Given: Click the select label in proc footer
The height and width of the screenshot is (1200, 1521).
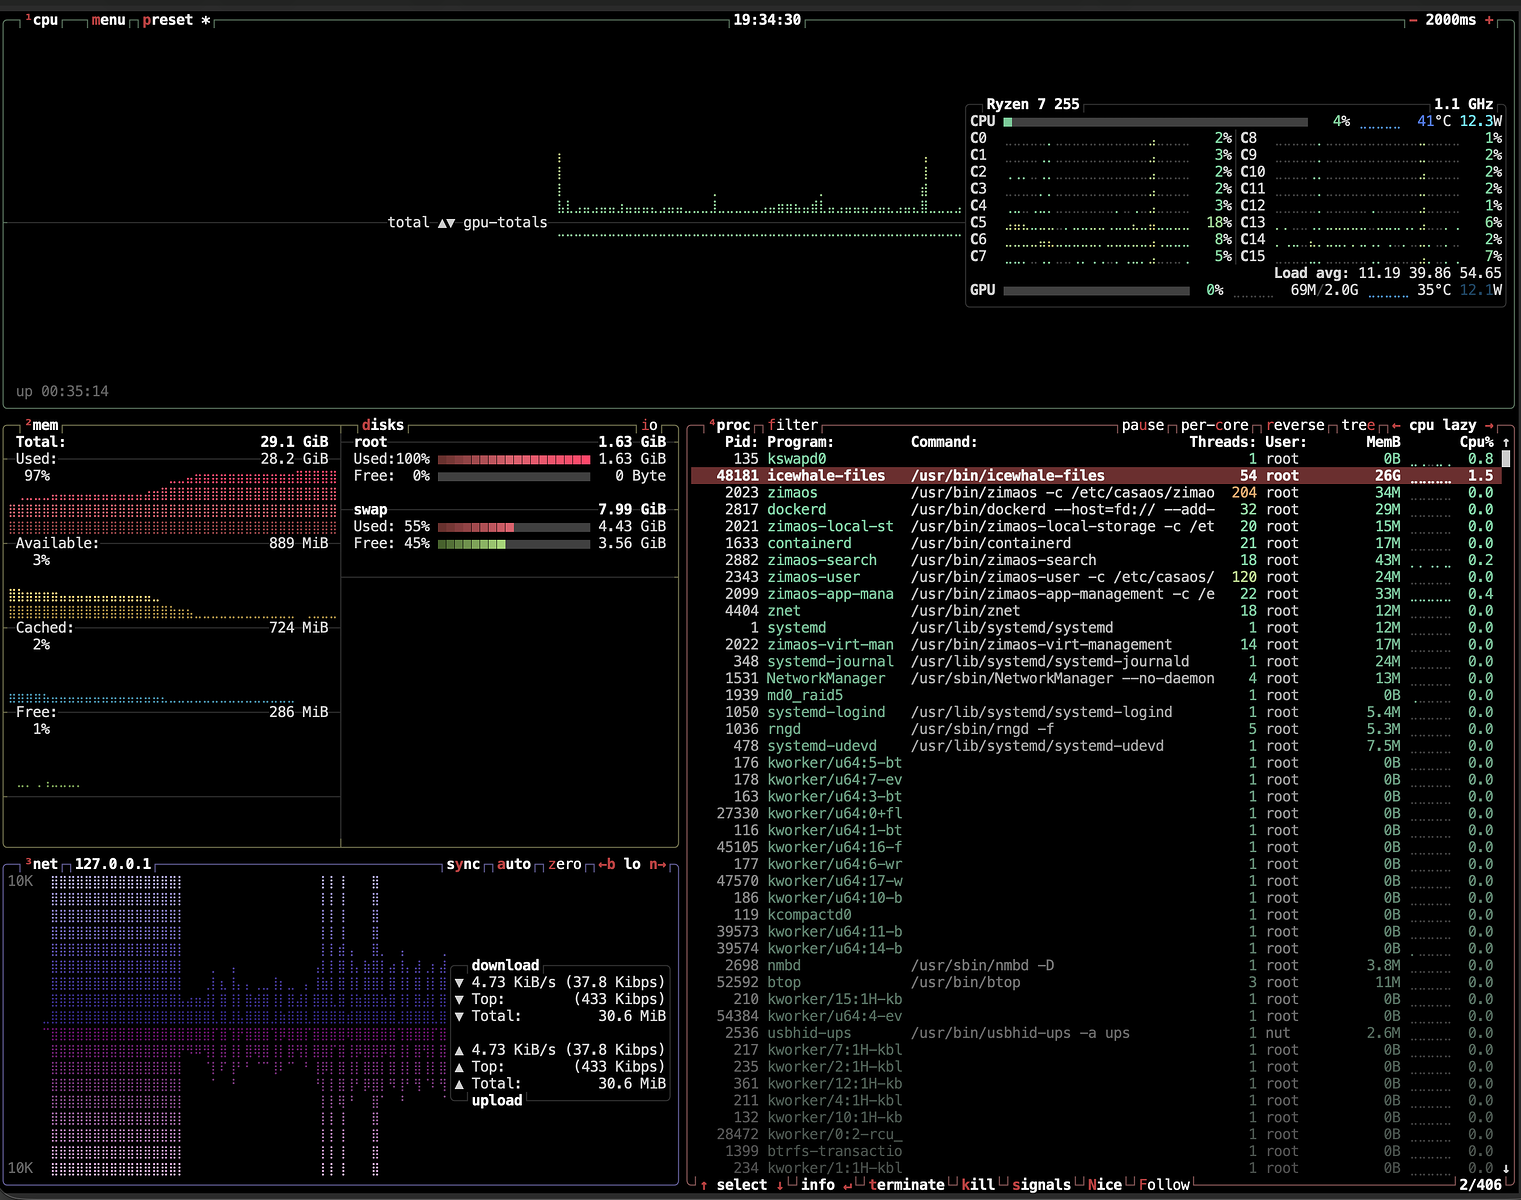Looking at the screenshot, I should pyautogui.click(x=742, y=1185).
